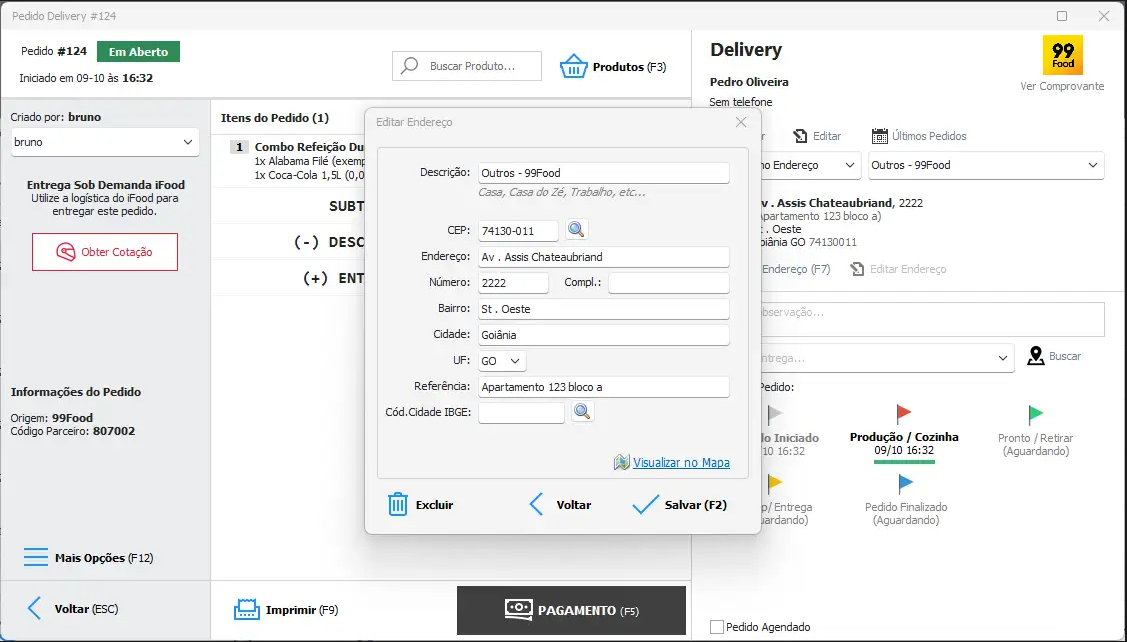Select the green Pronto / Retirar flag

click(x=1036, y=414)
